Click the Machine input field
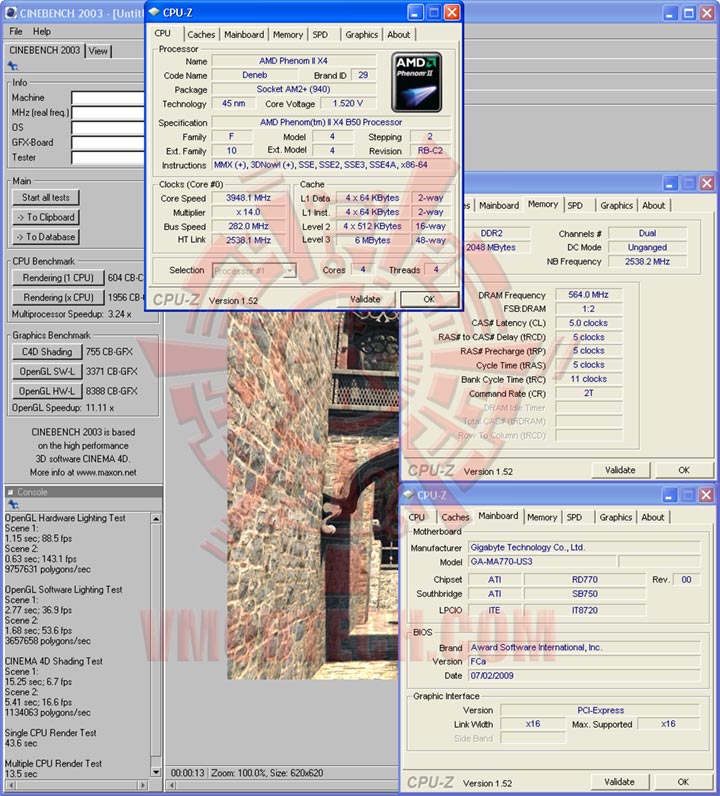This screenshot has height=796, width=720. pyautogui.click(x=108, y=98)
